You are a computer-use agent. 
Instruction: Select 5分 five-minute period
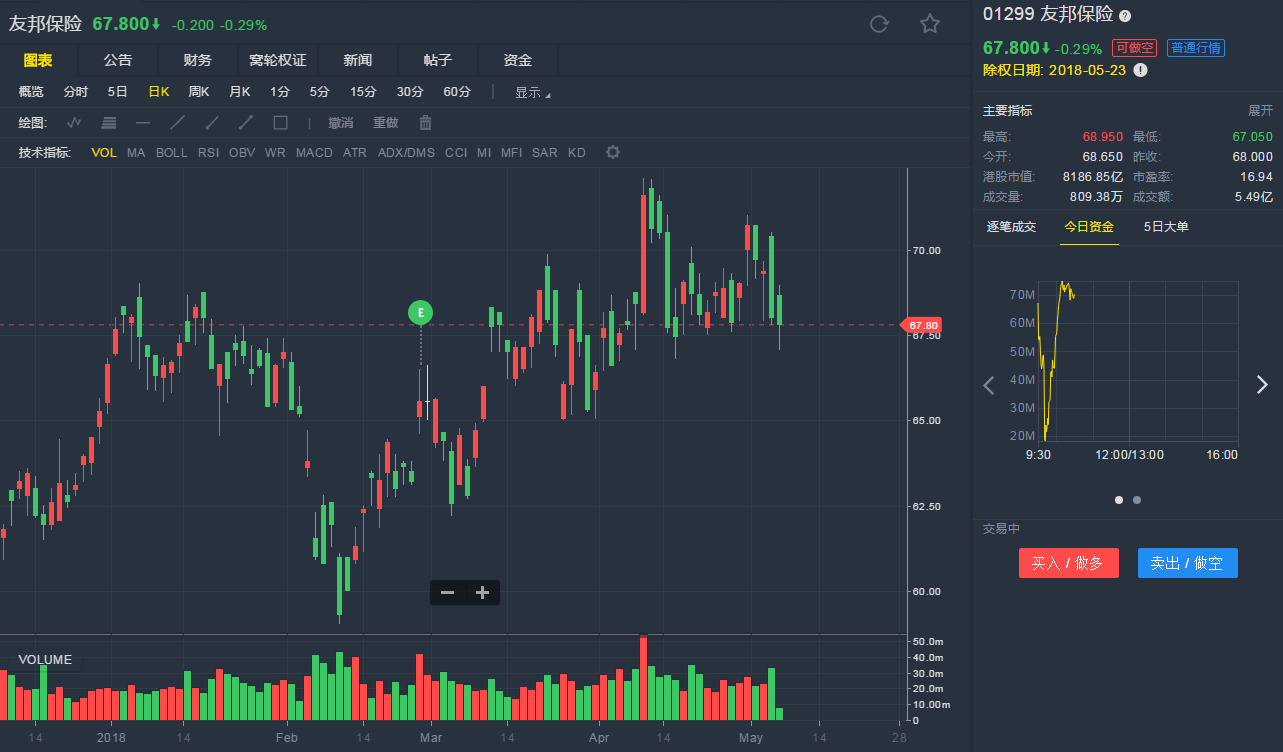point(319,92)
